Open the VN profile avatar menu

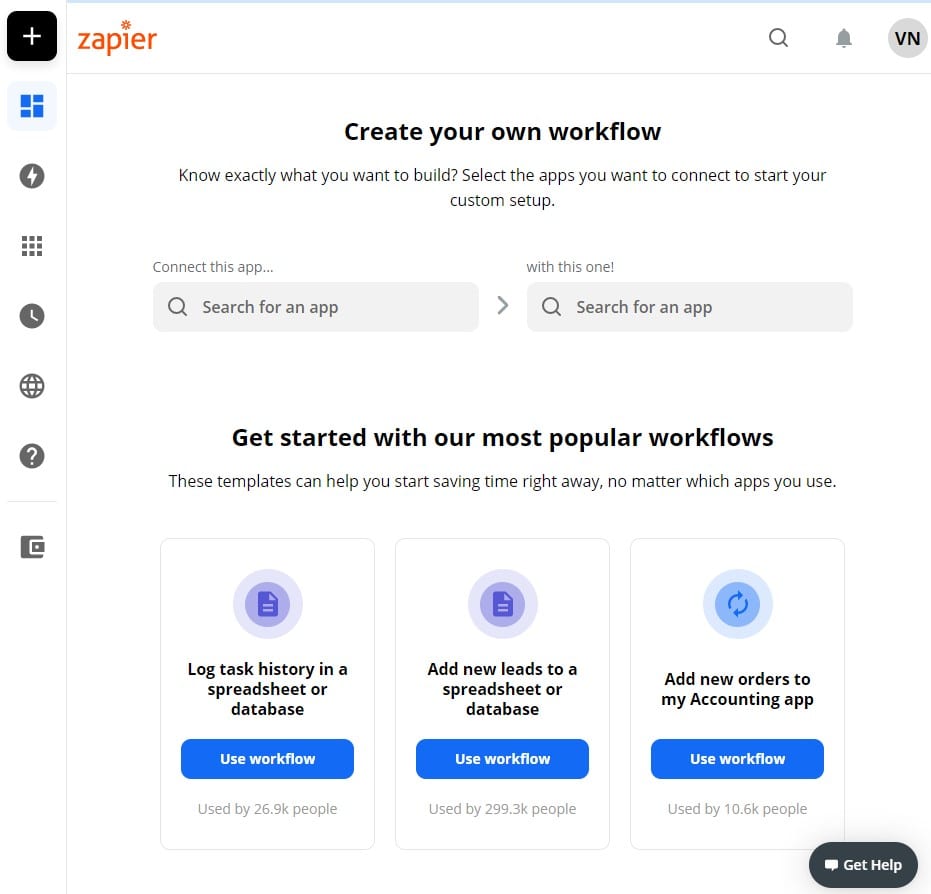(907, 38)
